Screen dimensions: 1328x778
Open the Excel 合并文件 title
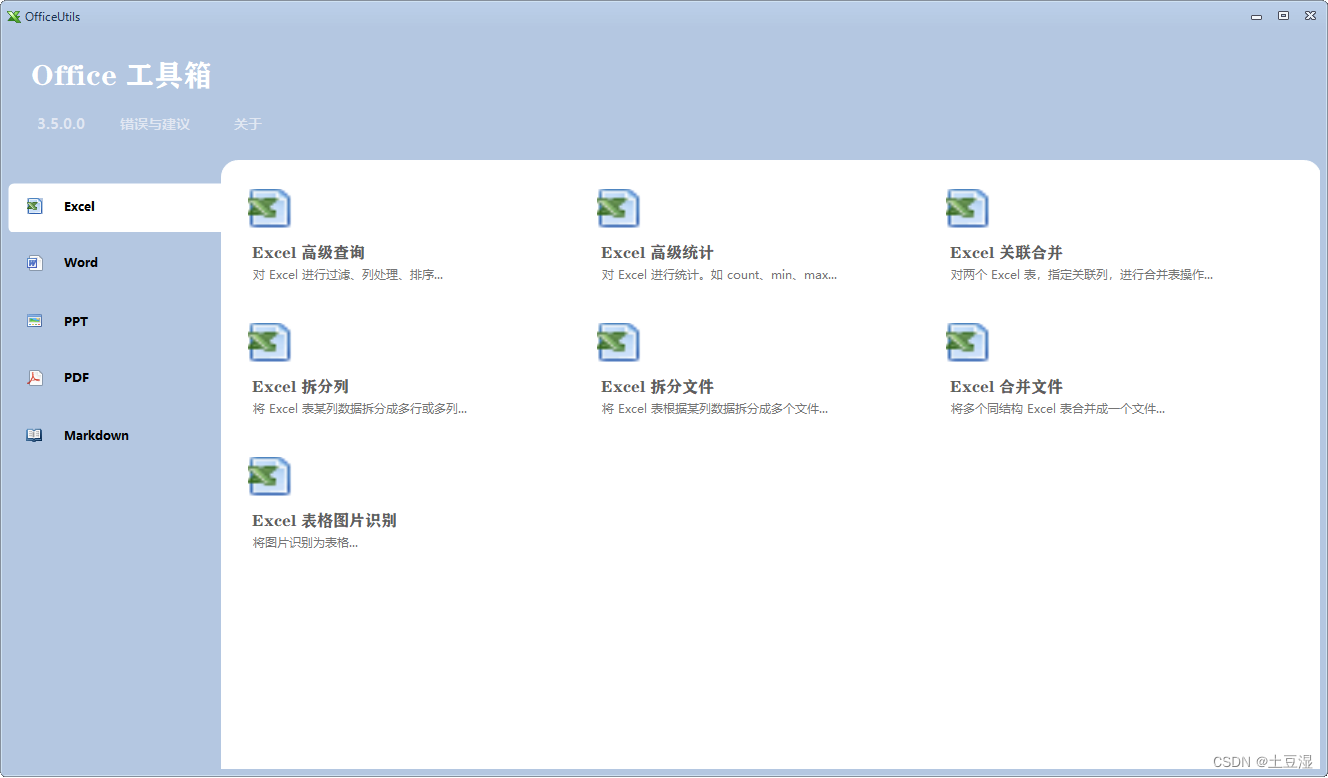click(x=1006, y=387)
